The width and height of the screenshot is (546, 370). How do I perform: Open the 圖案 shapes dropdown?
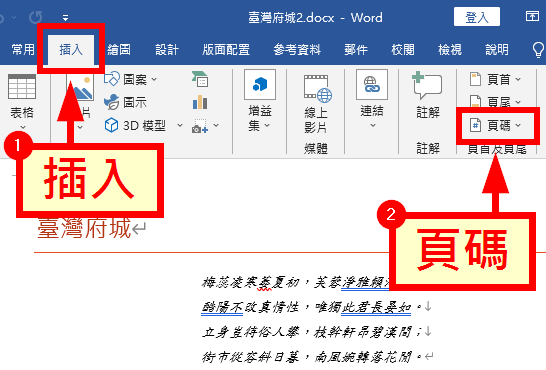click(x=131, y=80)
